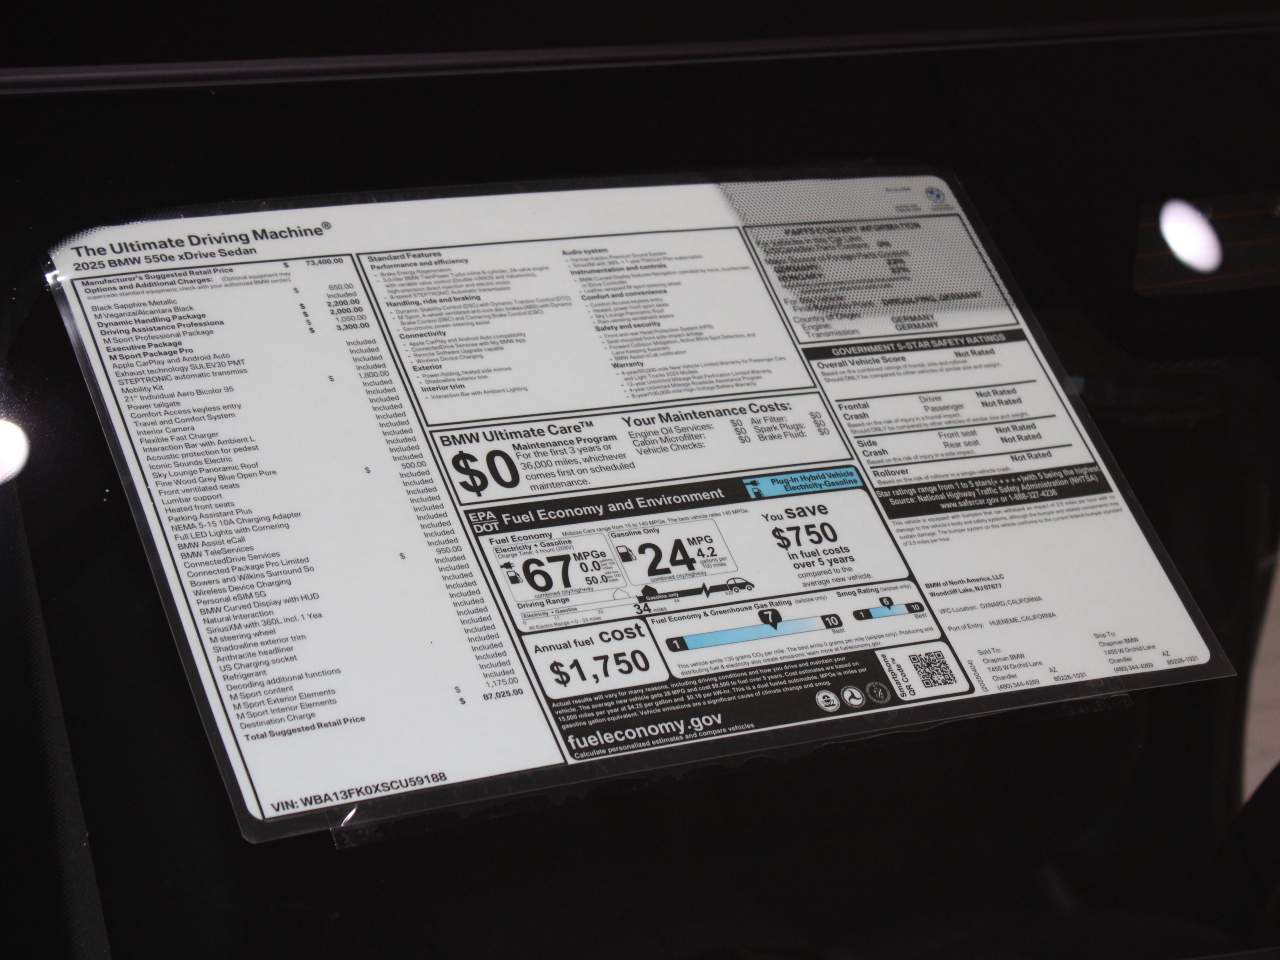
Task: Select 'Apple CarPlay and Android Auto' option line
Action: [x=171, y=361]
